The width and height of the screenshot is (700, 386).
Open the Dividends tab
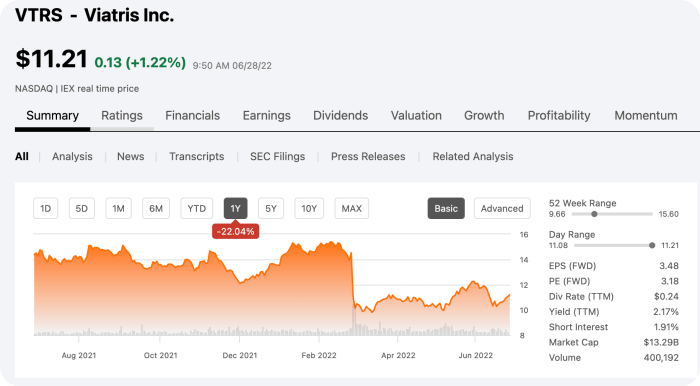(x=341, y=116)
